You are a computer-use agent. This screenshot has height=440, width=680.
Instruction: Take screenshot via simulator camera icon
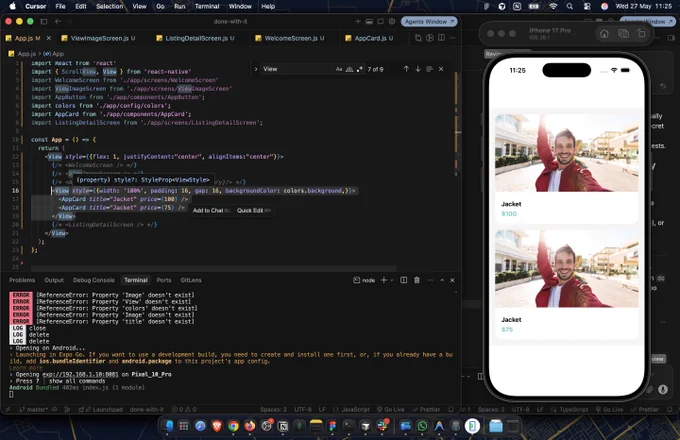[623, 34]
